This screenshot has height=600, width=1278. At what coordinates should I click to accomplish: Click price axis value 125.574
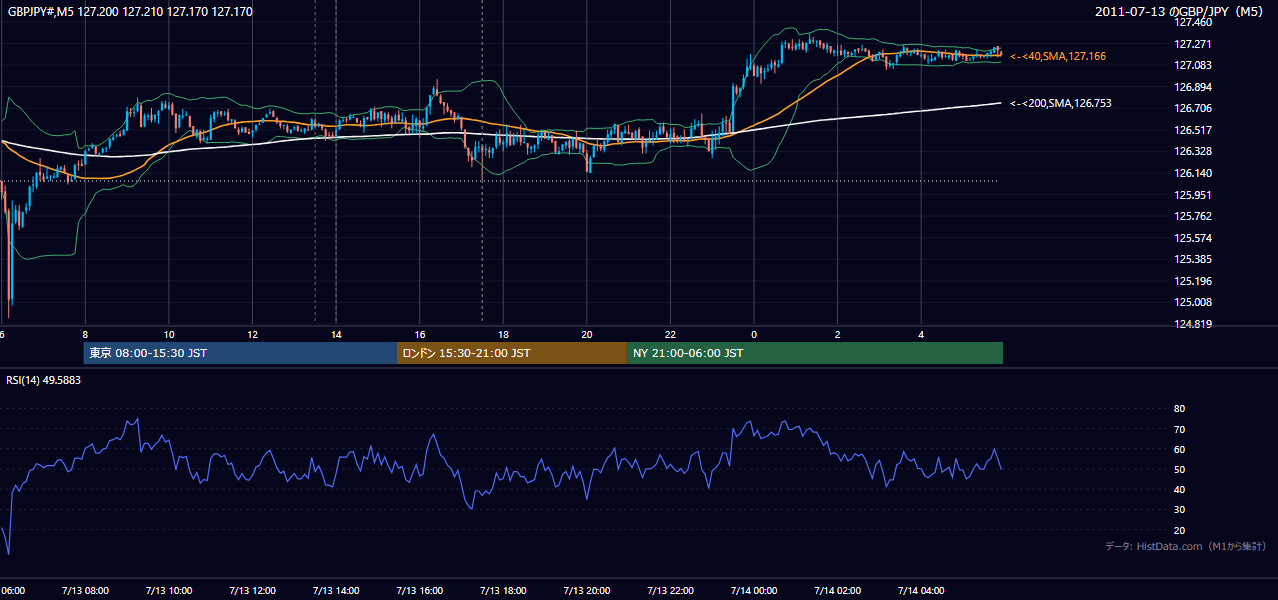1193,238
